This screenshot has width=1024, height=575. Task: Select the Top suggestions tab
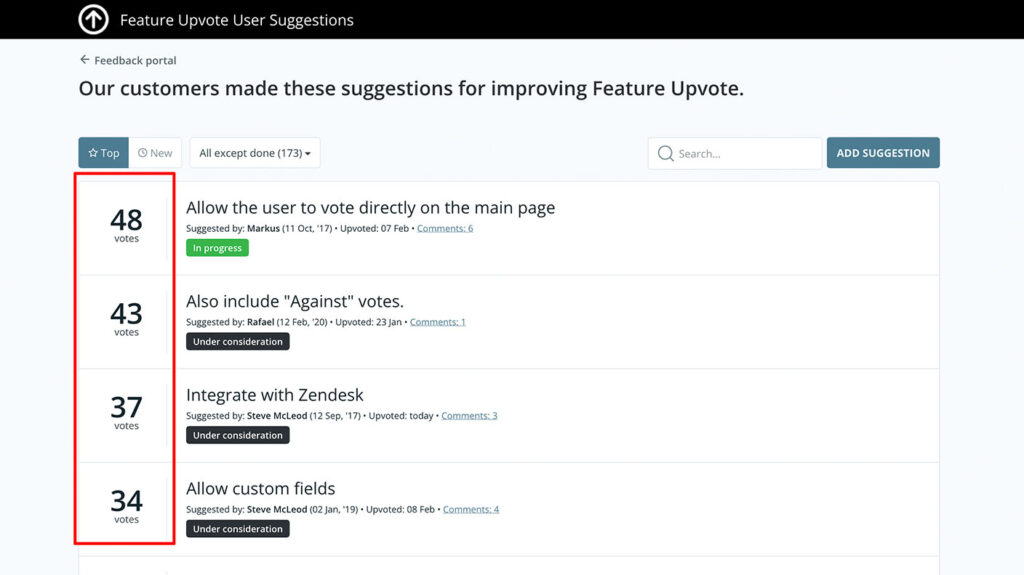point(104,153)
